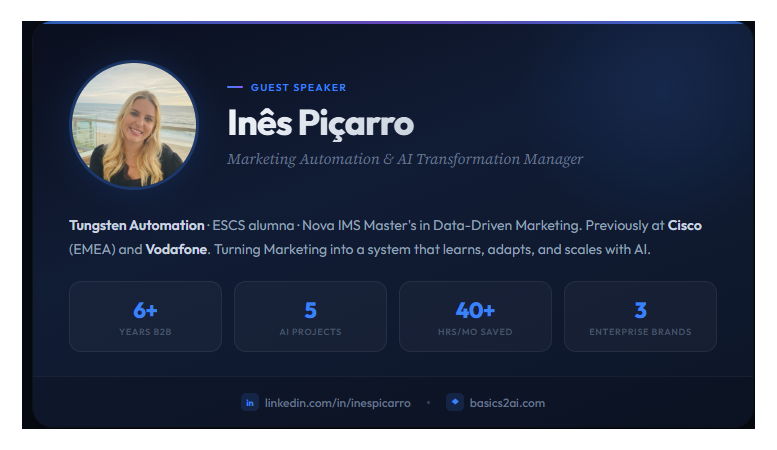Click the ESCS alumna text in bio
Image resolution: width=777 pixels, height=450 pixels.
253,225
